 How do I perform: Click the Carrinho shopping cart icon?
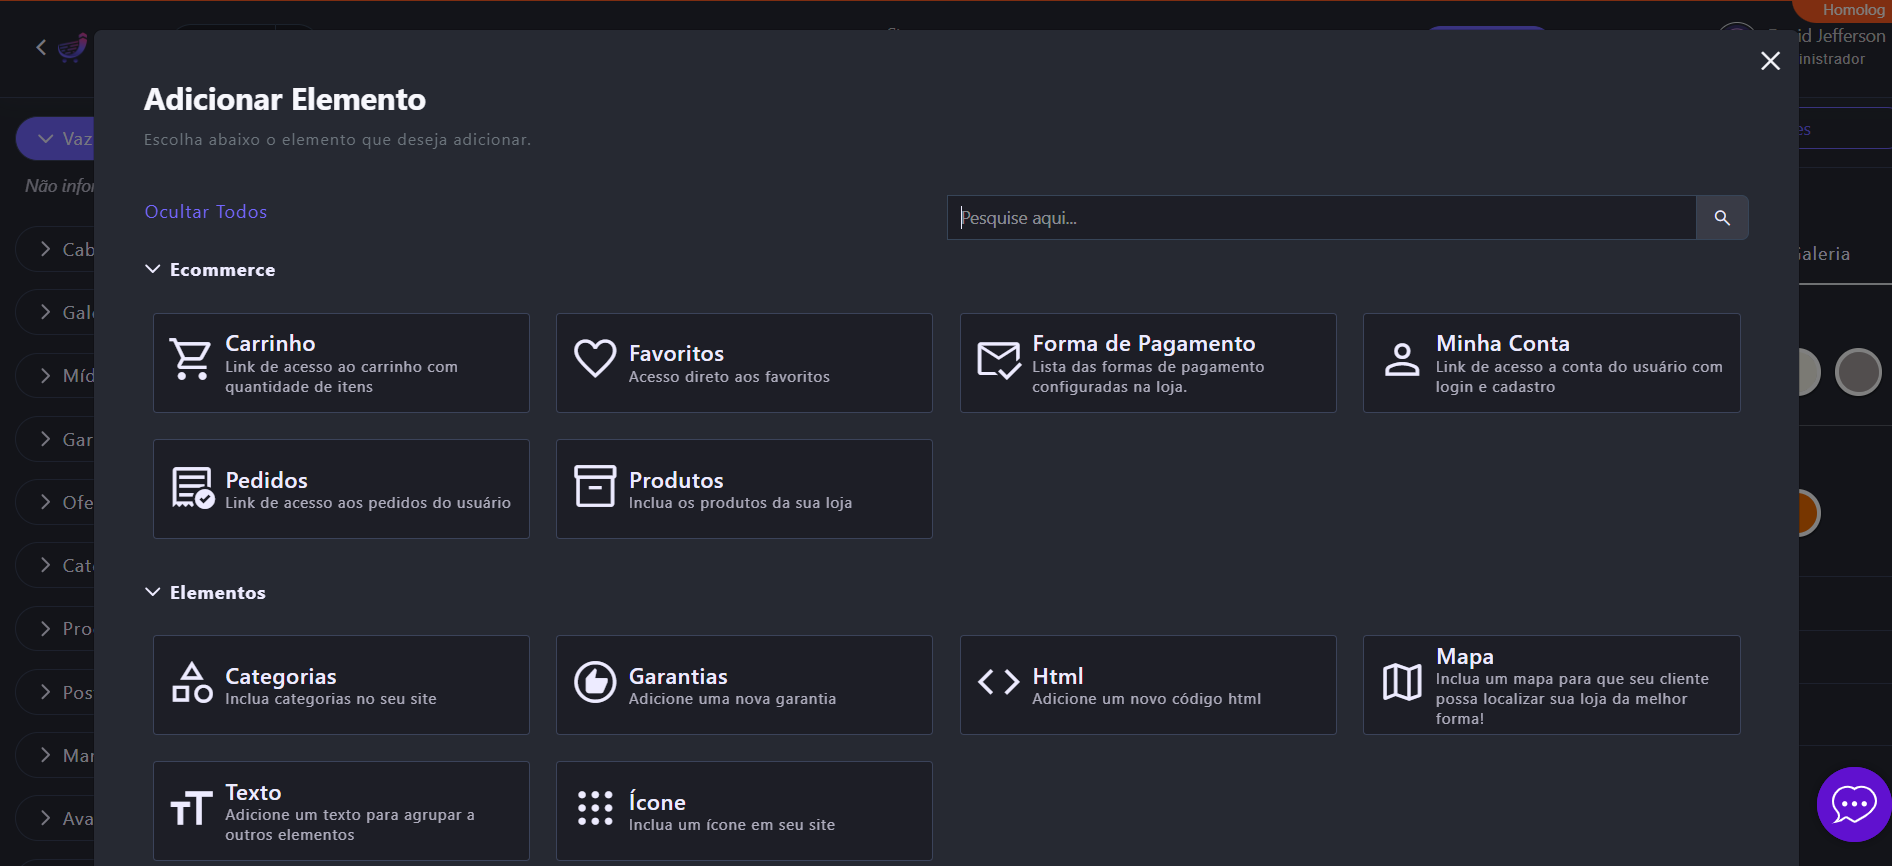[x=190, y=360]
